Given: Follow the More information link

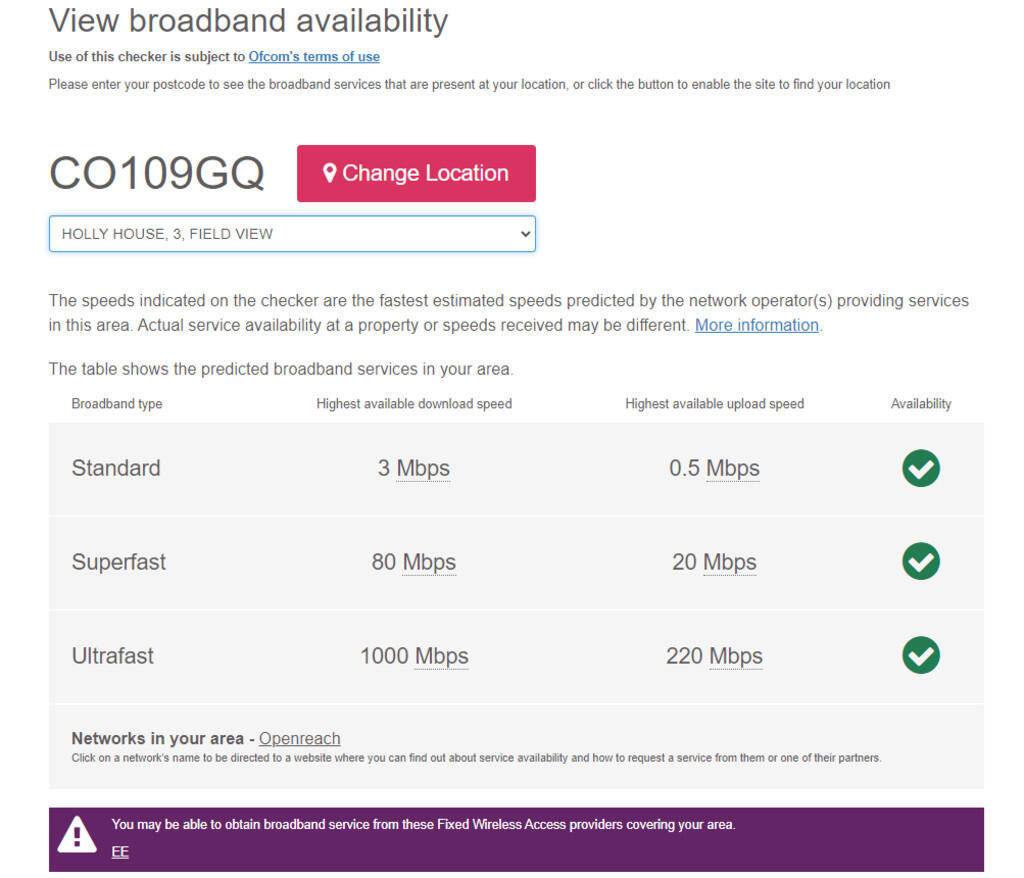Looking at the screenshot, I should tap(757, 325).
